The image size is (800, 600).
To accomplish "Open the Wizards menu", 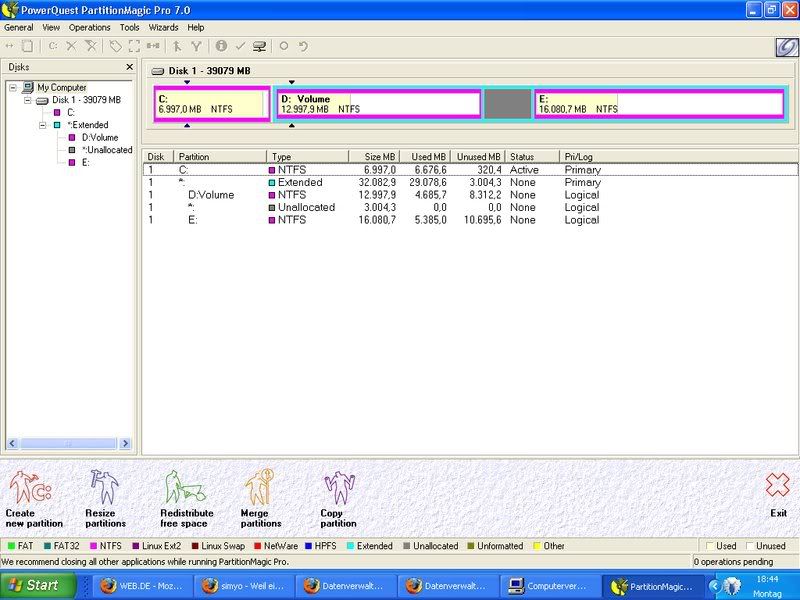I will pos(163,28).
